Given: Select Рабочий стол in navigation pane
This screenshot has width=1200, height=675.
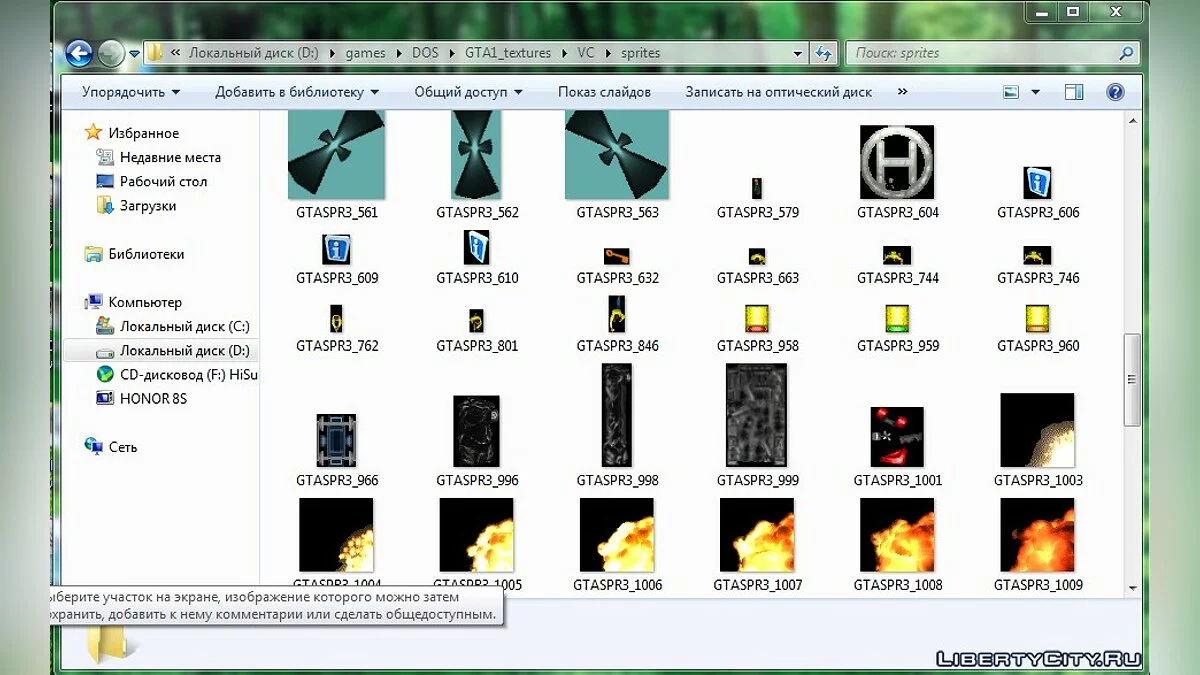Looking at the screenshot, I should coord(163,181).
